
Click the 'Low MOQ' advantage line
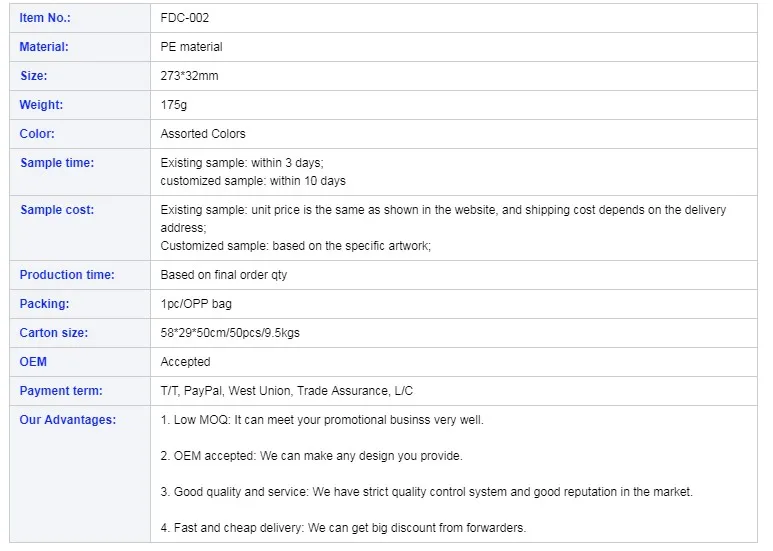322,420
